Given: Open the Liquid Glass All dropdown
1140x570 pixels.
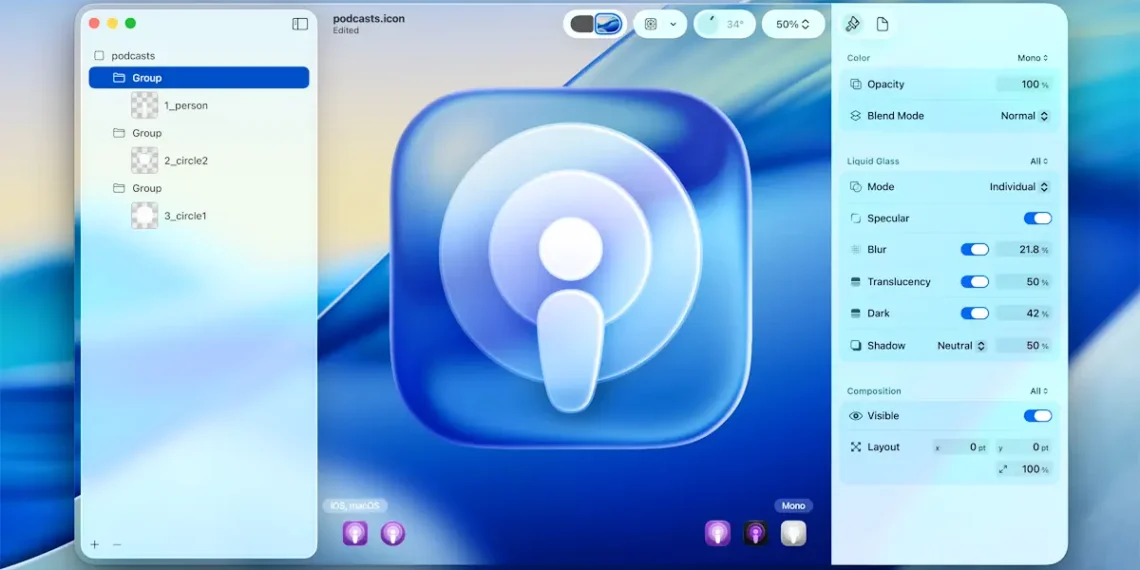Looking at the screenshot, I should [1039, 161].
